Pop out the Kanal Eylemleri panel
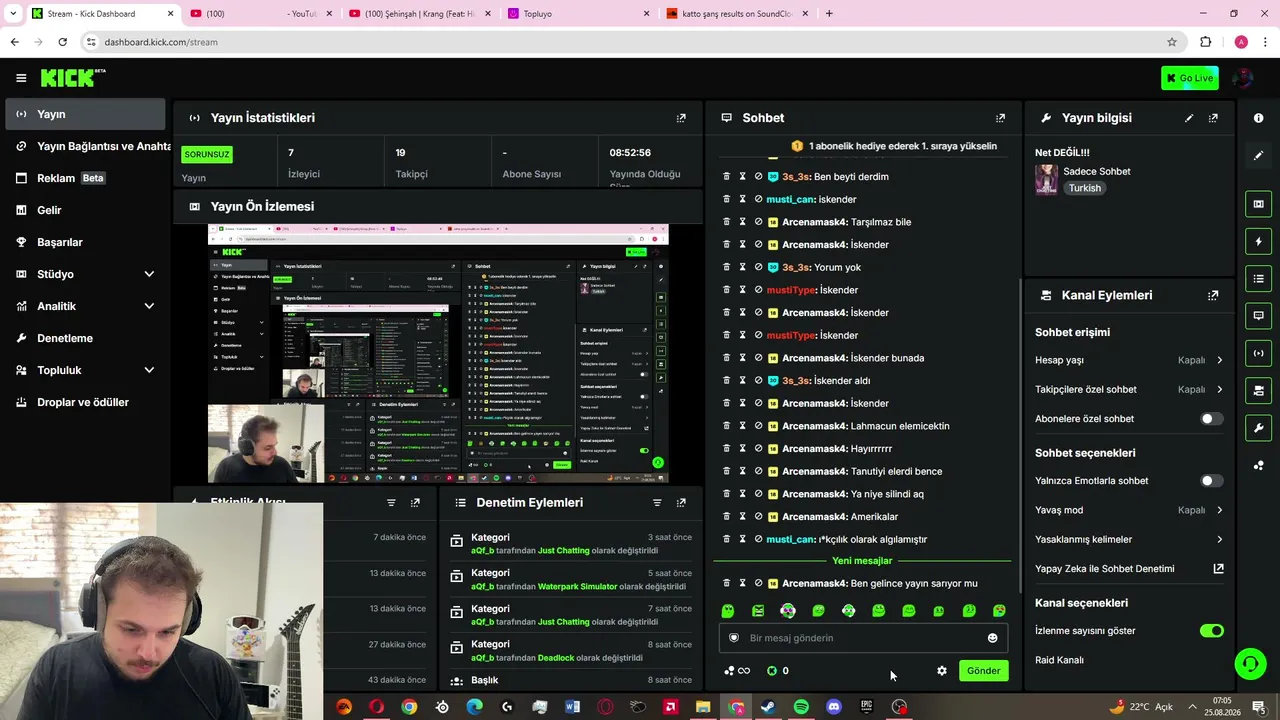1280x720 pixels. [1213, 296]
